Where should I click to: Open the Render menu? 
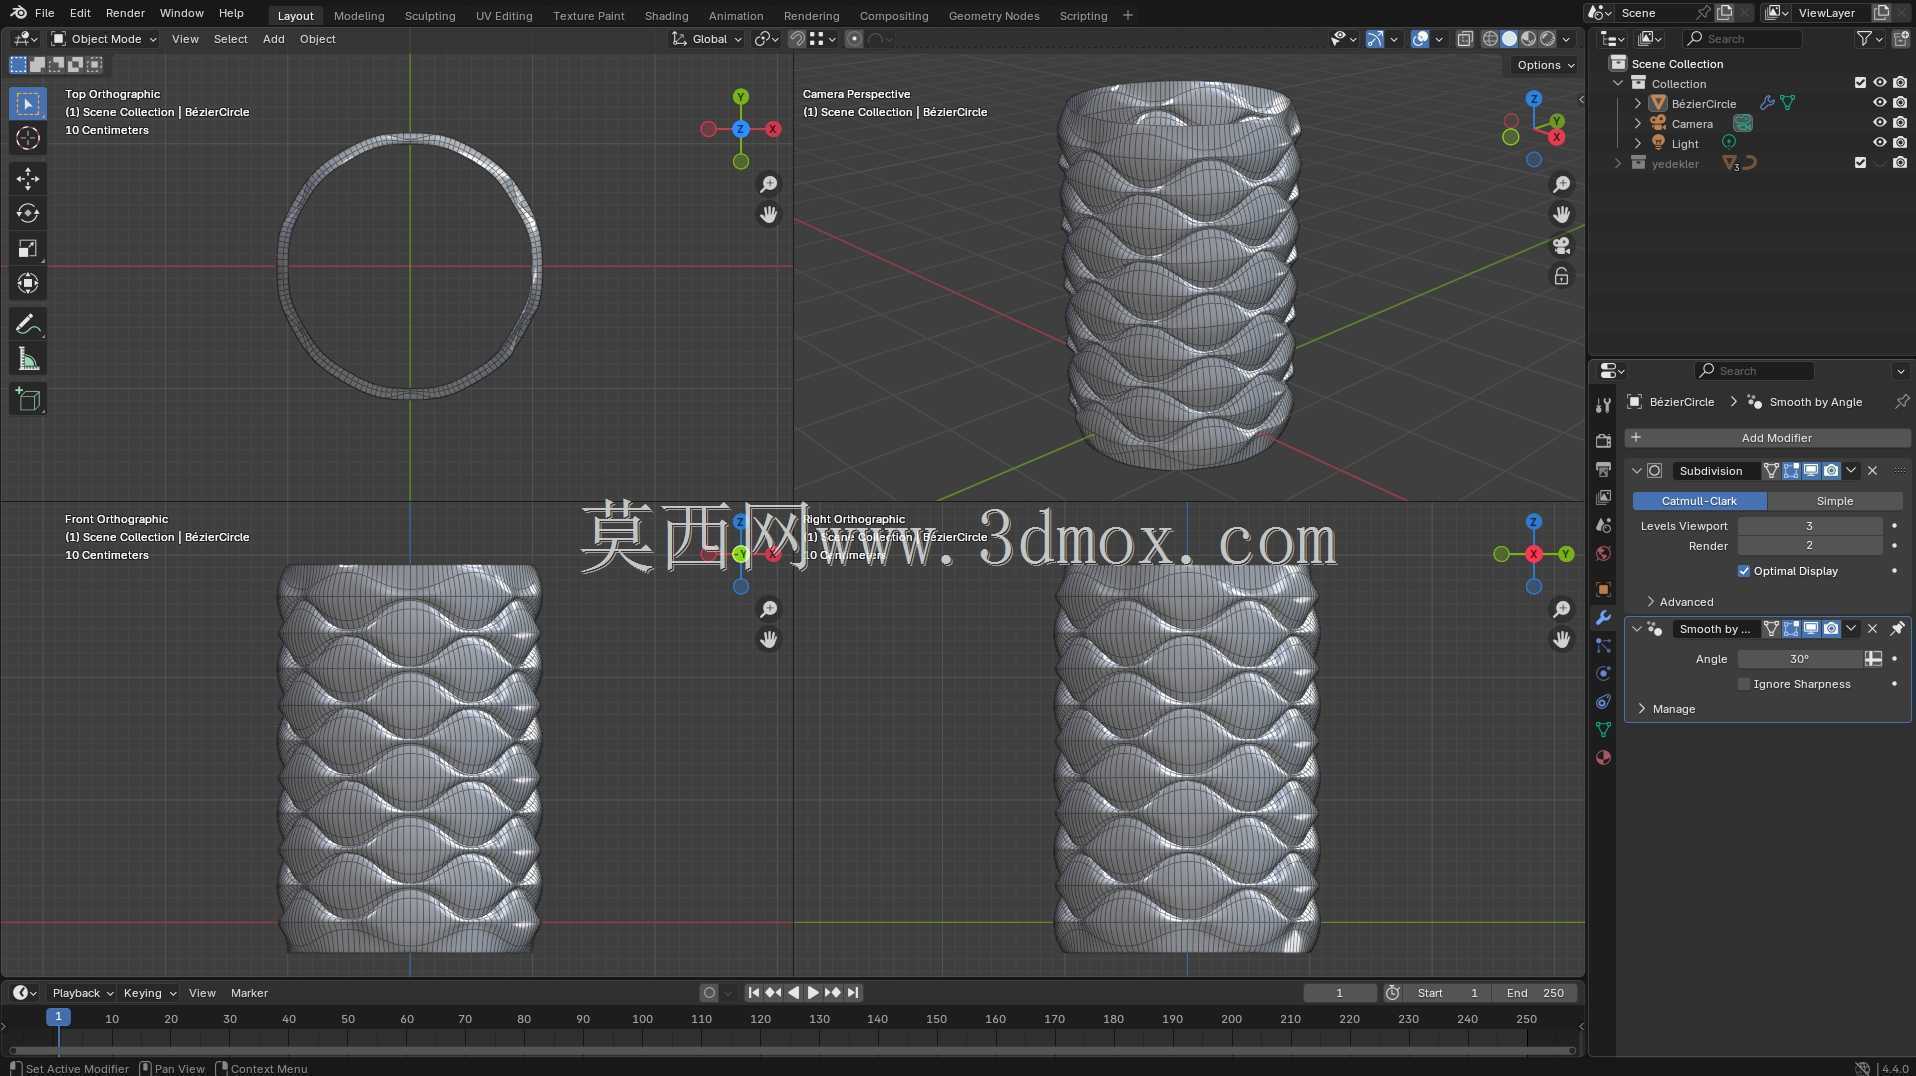(125, 13)
